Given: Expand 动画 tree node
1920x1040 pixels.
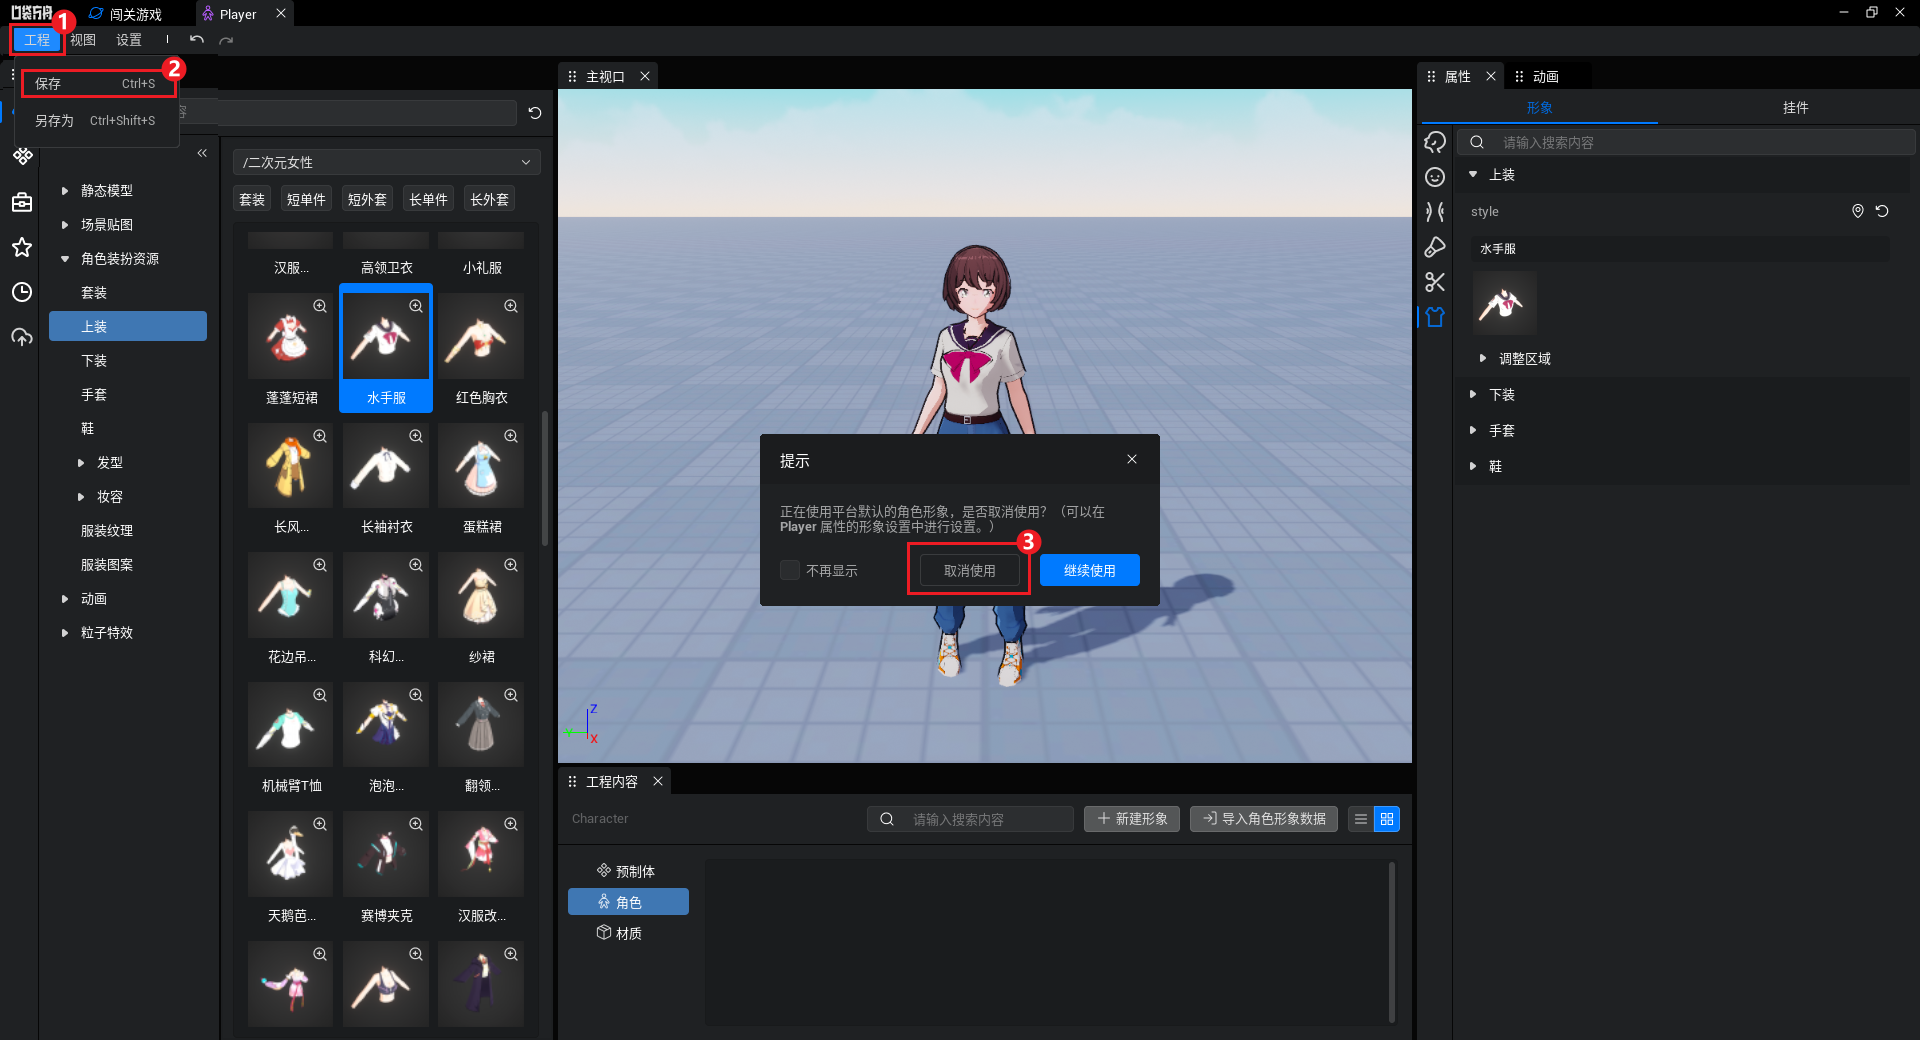Looking at the screenshot, I should pyautogui.click(x=65, y=598).
